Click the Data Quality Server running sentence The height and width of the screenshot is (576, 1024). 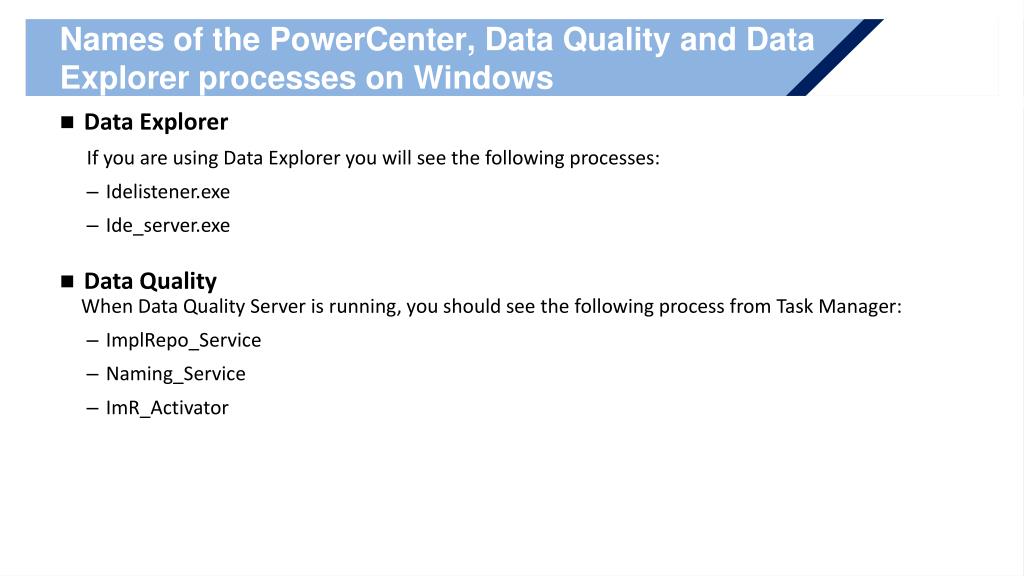point(491,307)
